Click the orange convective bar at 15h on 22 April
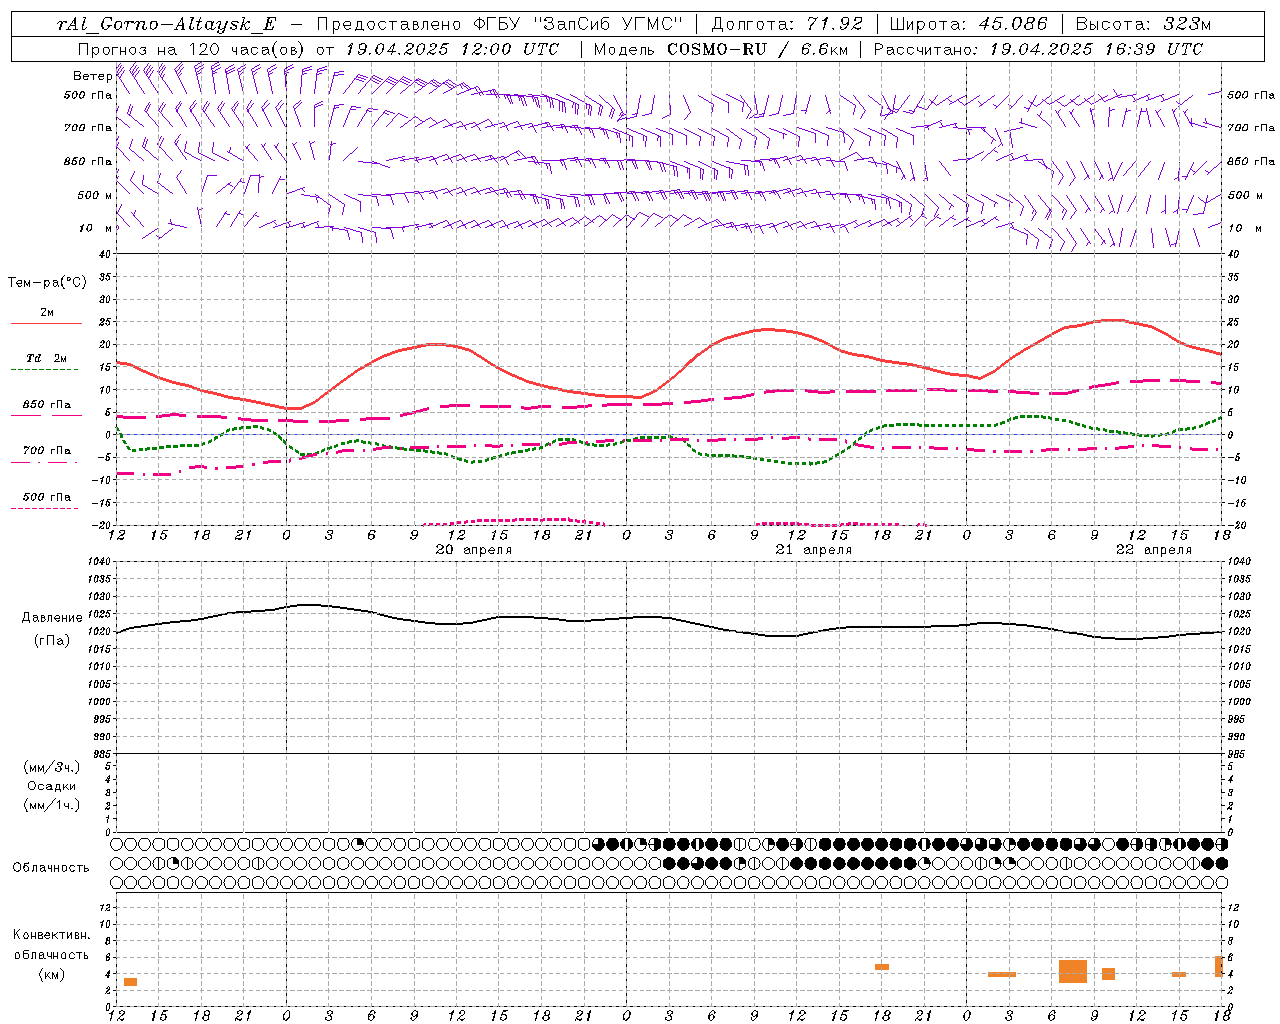 (1179, 974)
